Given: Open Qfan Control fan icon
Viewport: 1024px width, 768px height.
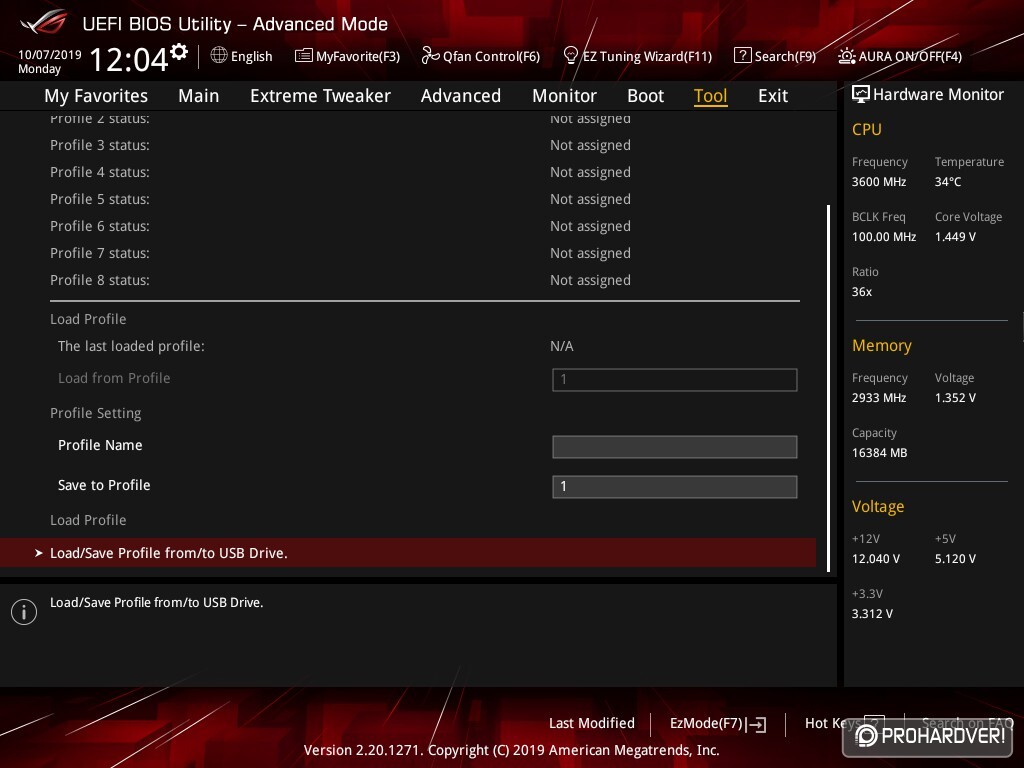Looking at the screenshot, I should (430, 56).
